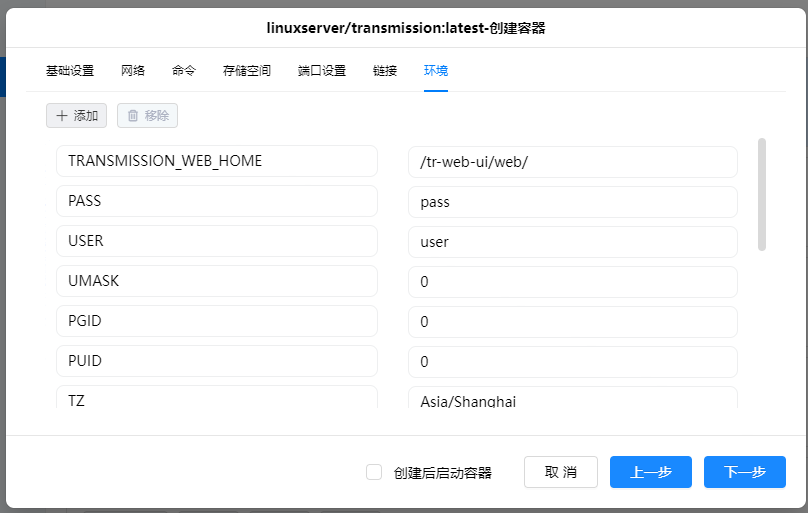
Task: Select the Asia/Shanghai timezone value field
Action: [x=572, y=400]
